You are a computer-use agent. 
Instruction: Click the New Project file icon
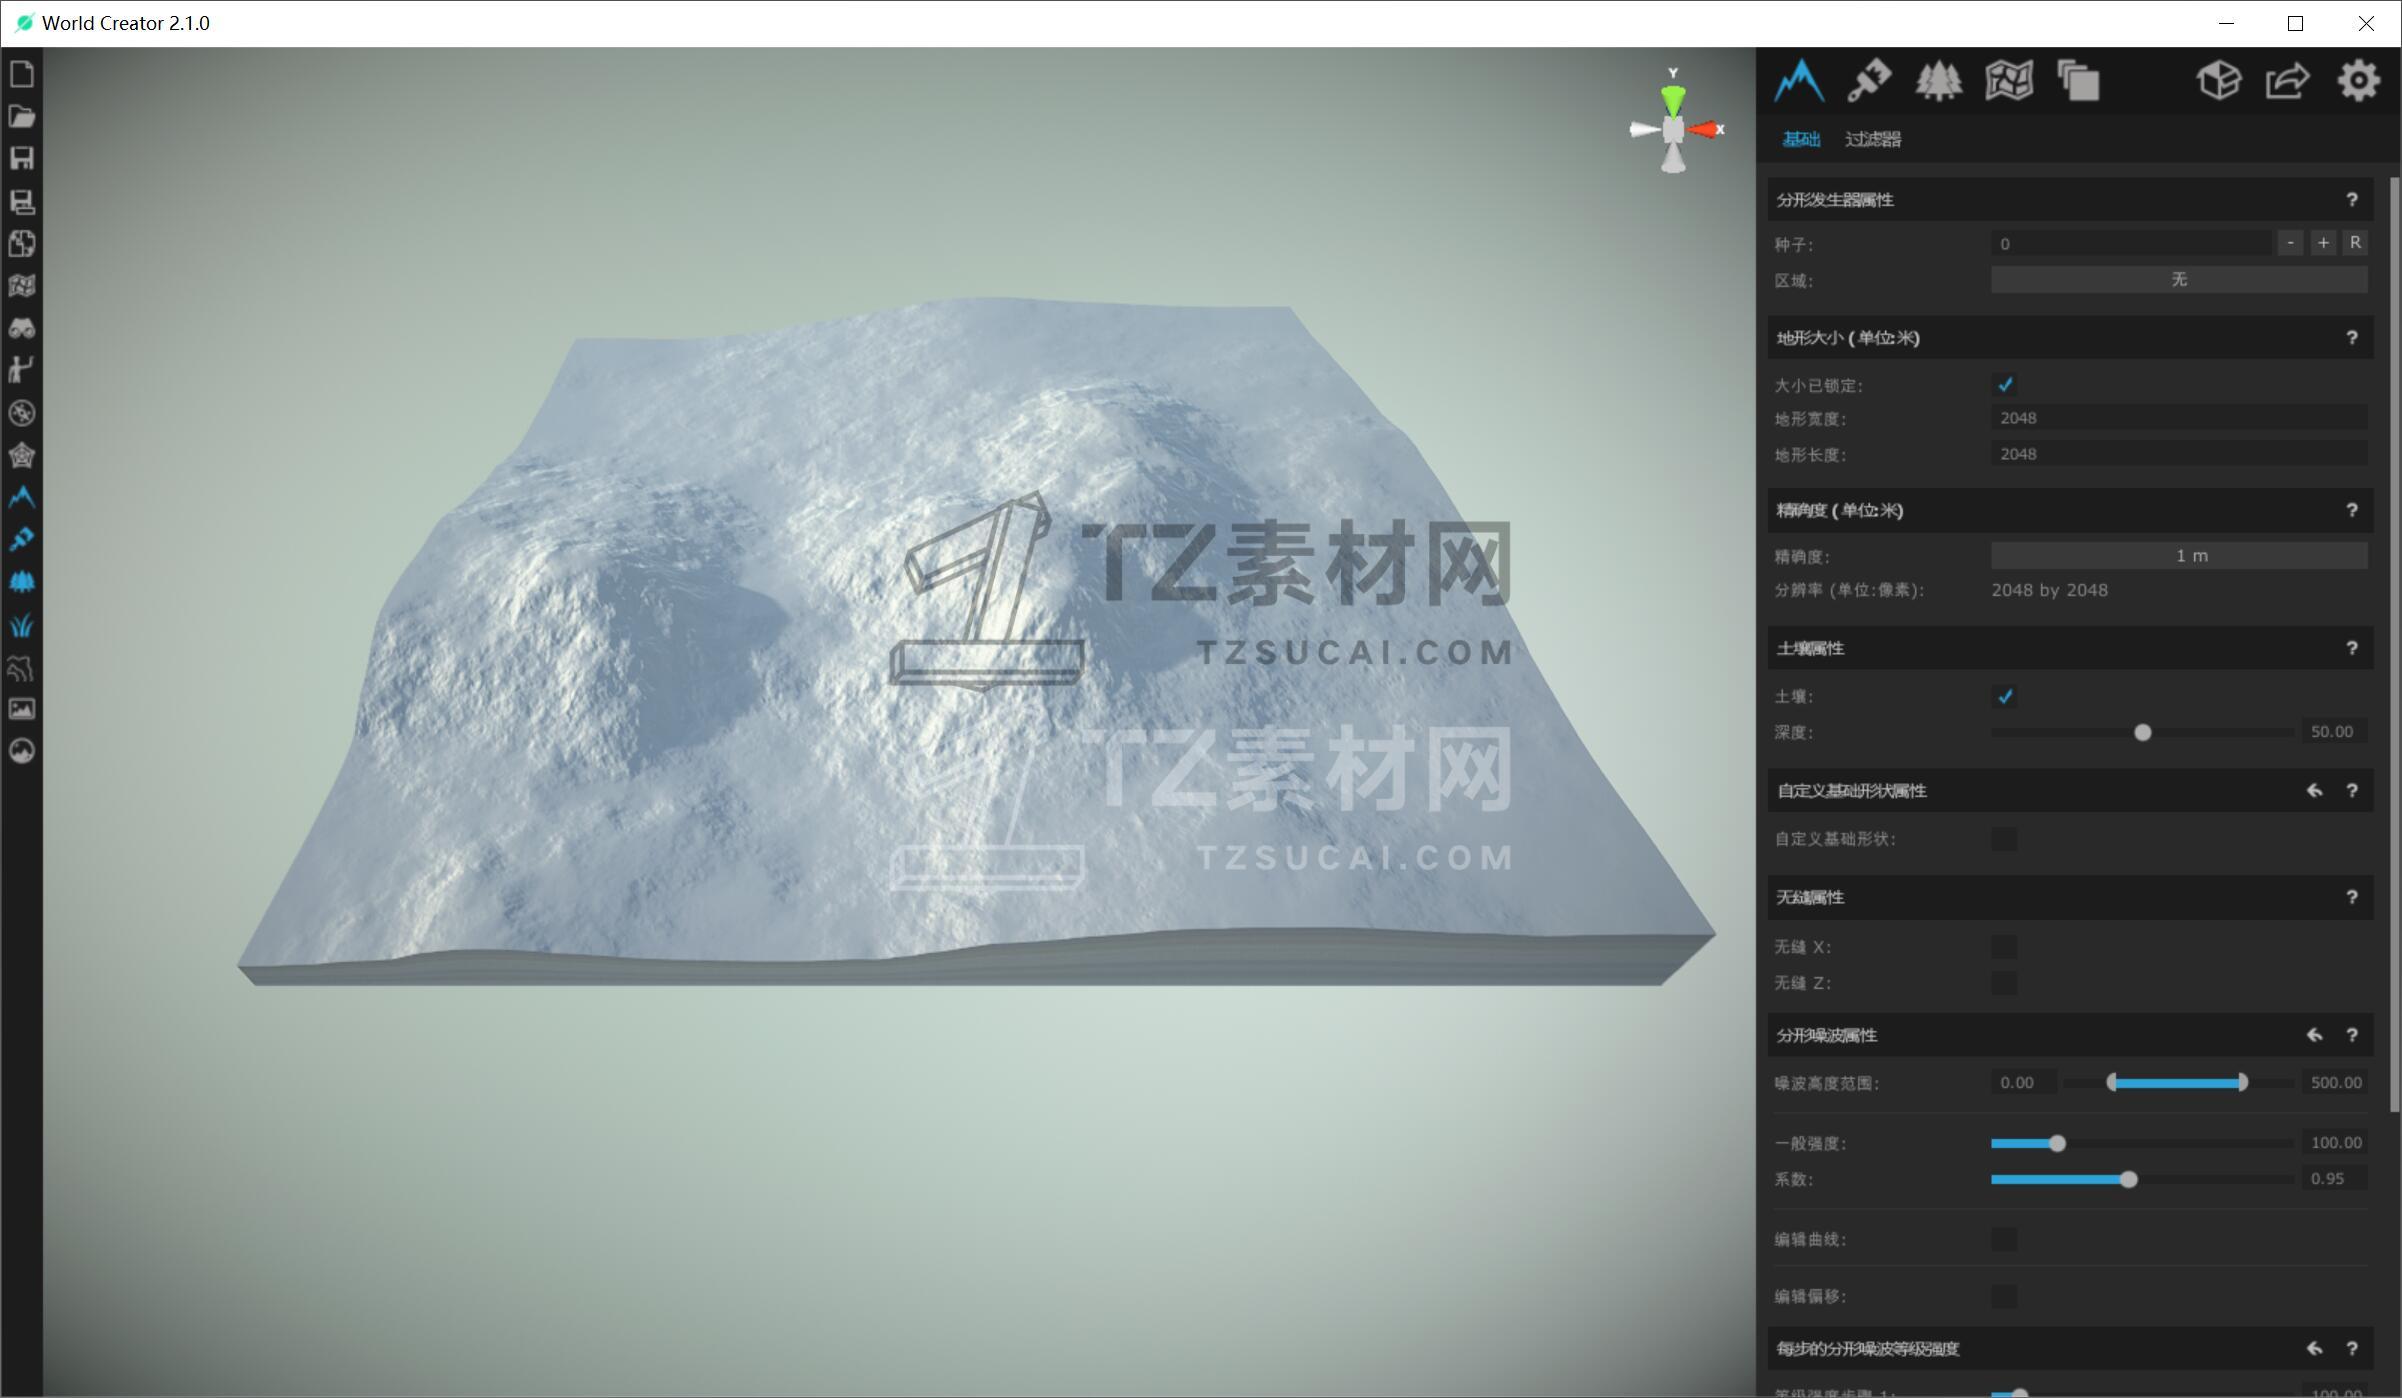tap(22, 74)
